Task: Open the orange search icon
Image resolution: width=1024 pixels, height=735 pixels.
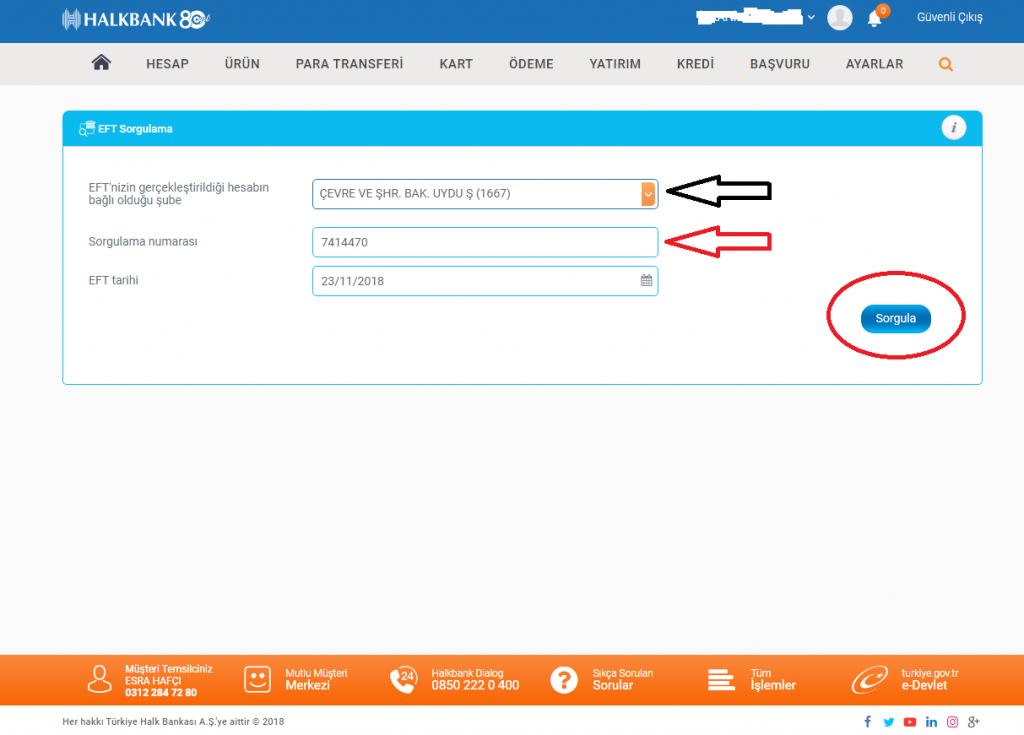Action: coord(945,64)
